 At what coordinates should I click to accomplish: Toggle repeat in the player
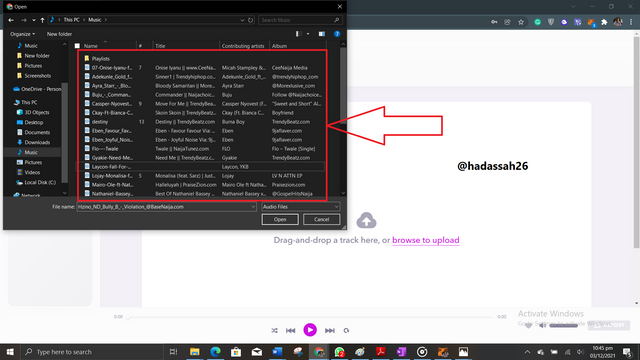click(346, 331)
